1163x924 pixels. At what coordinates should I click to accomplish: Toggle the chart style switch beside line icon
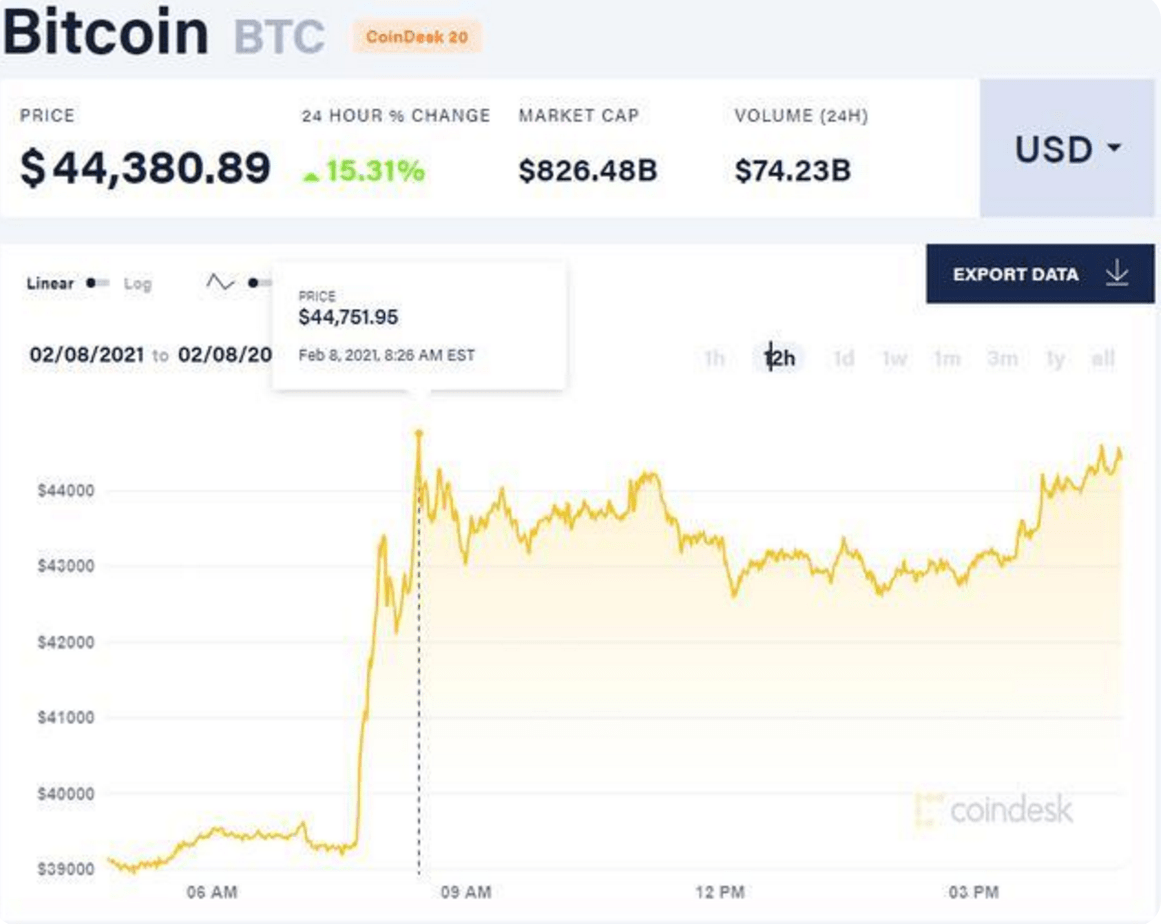click(260, 283)
